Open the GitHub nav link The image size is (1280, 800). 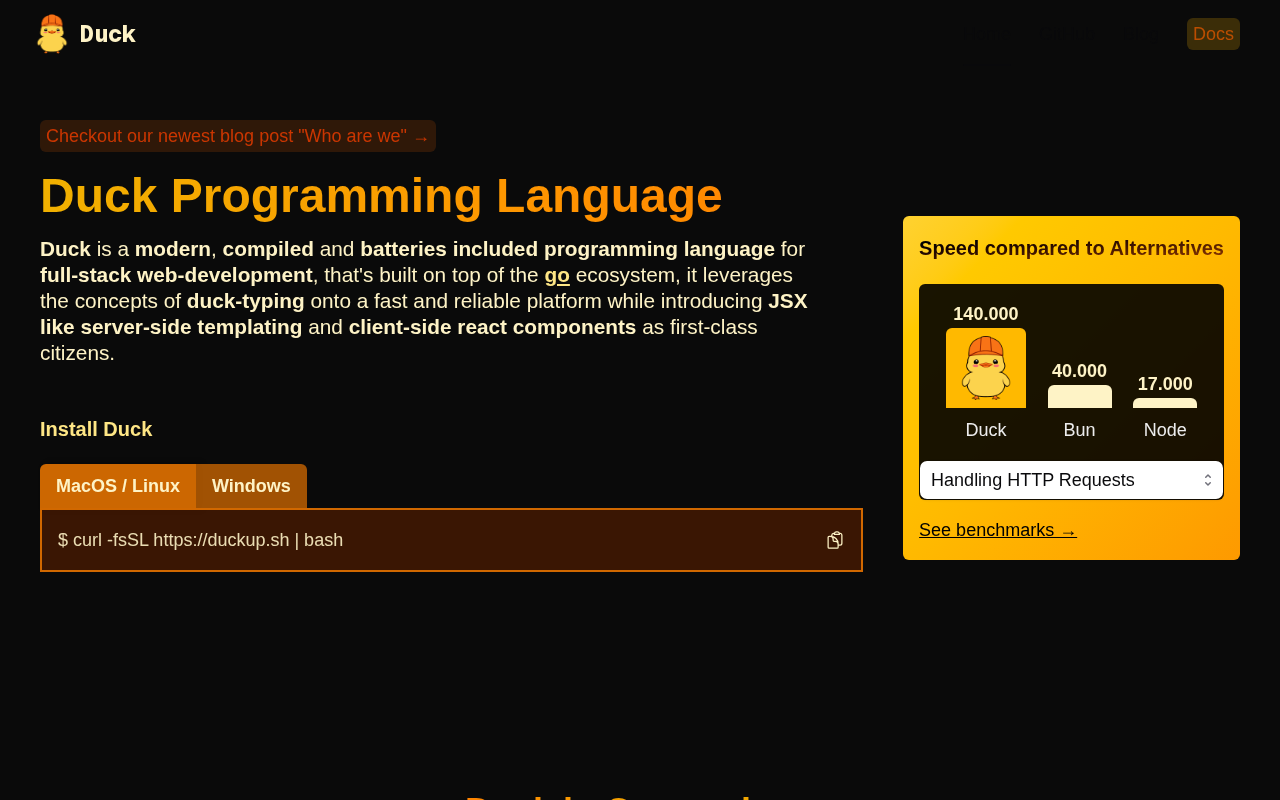(1066, 34)
